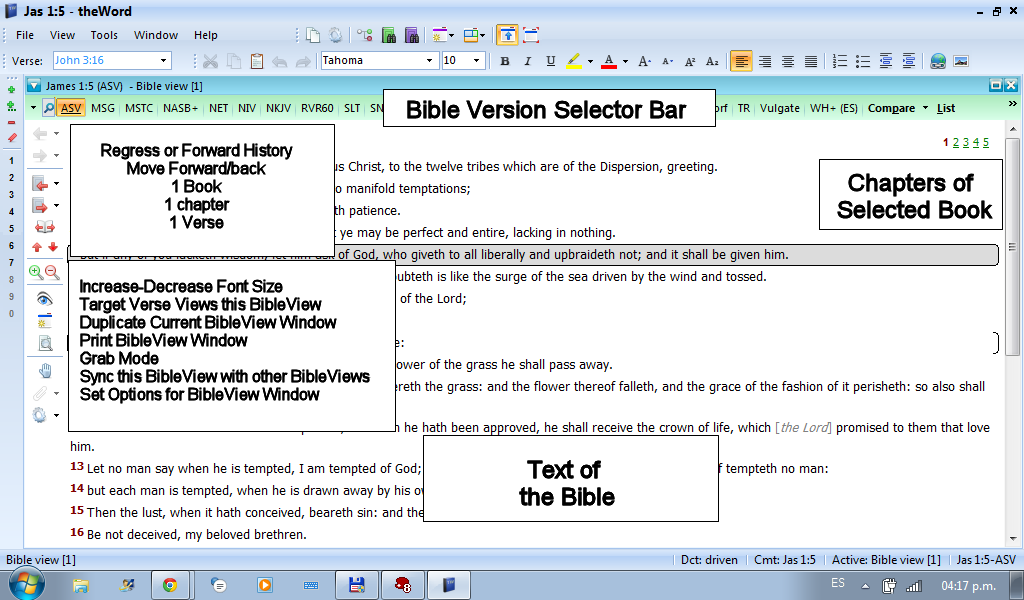The image size is (1024, 600).
Task: Click the red font color swatch
Action: coord(607,61)
